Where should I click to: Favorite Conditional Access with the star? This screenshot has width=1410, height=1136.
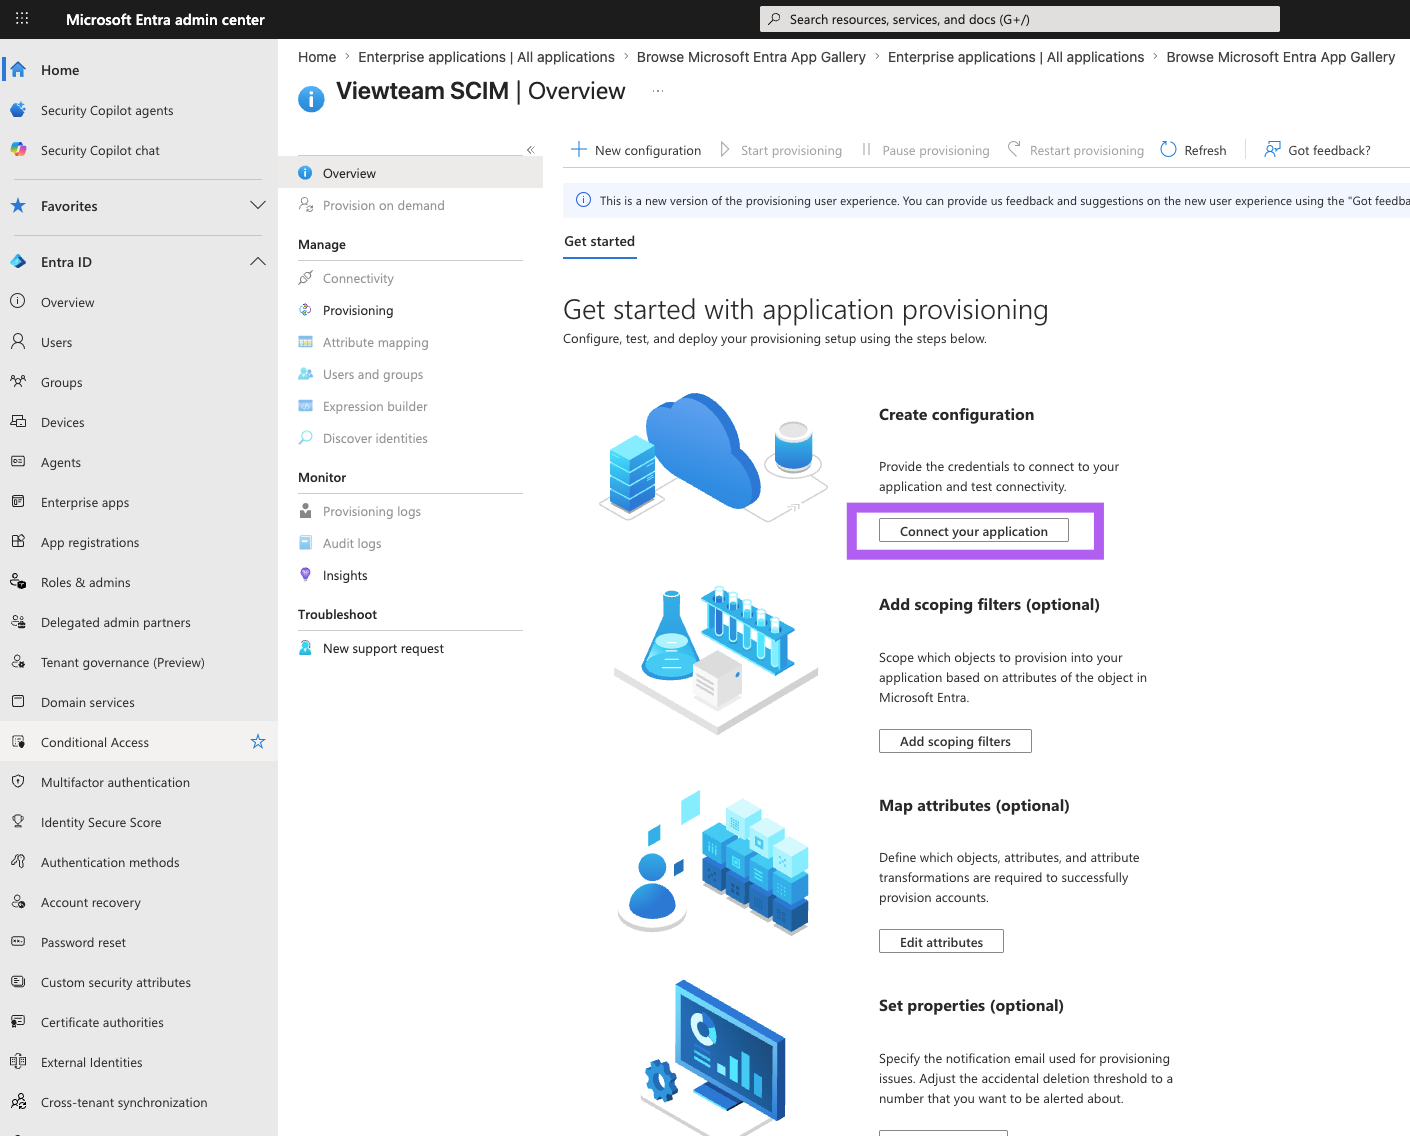(258, 742)
